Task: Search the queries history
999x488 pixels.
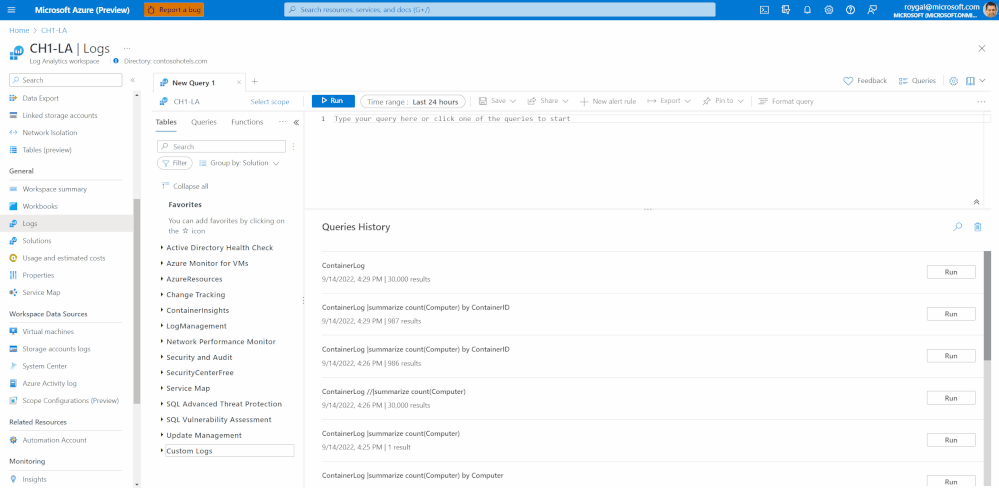Action: (x=957, y=227)
